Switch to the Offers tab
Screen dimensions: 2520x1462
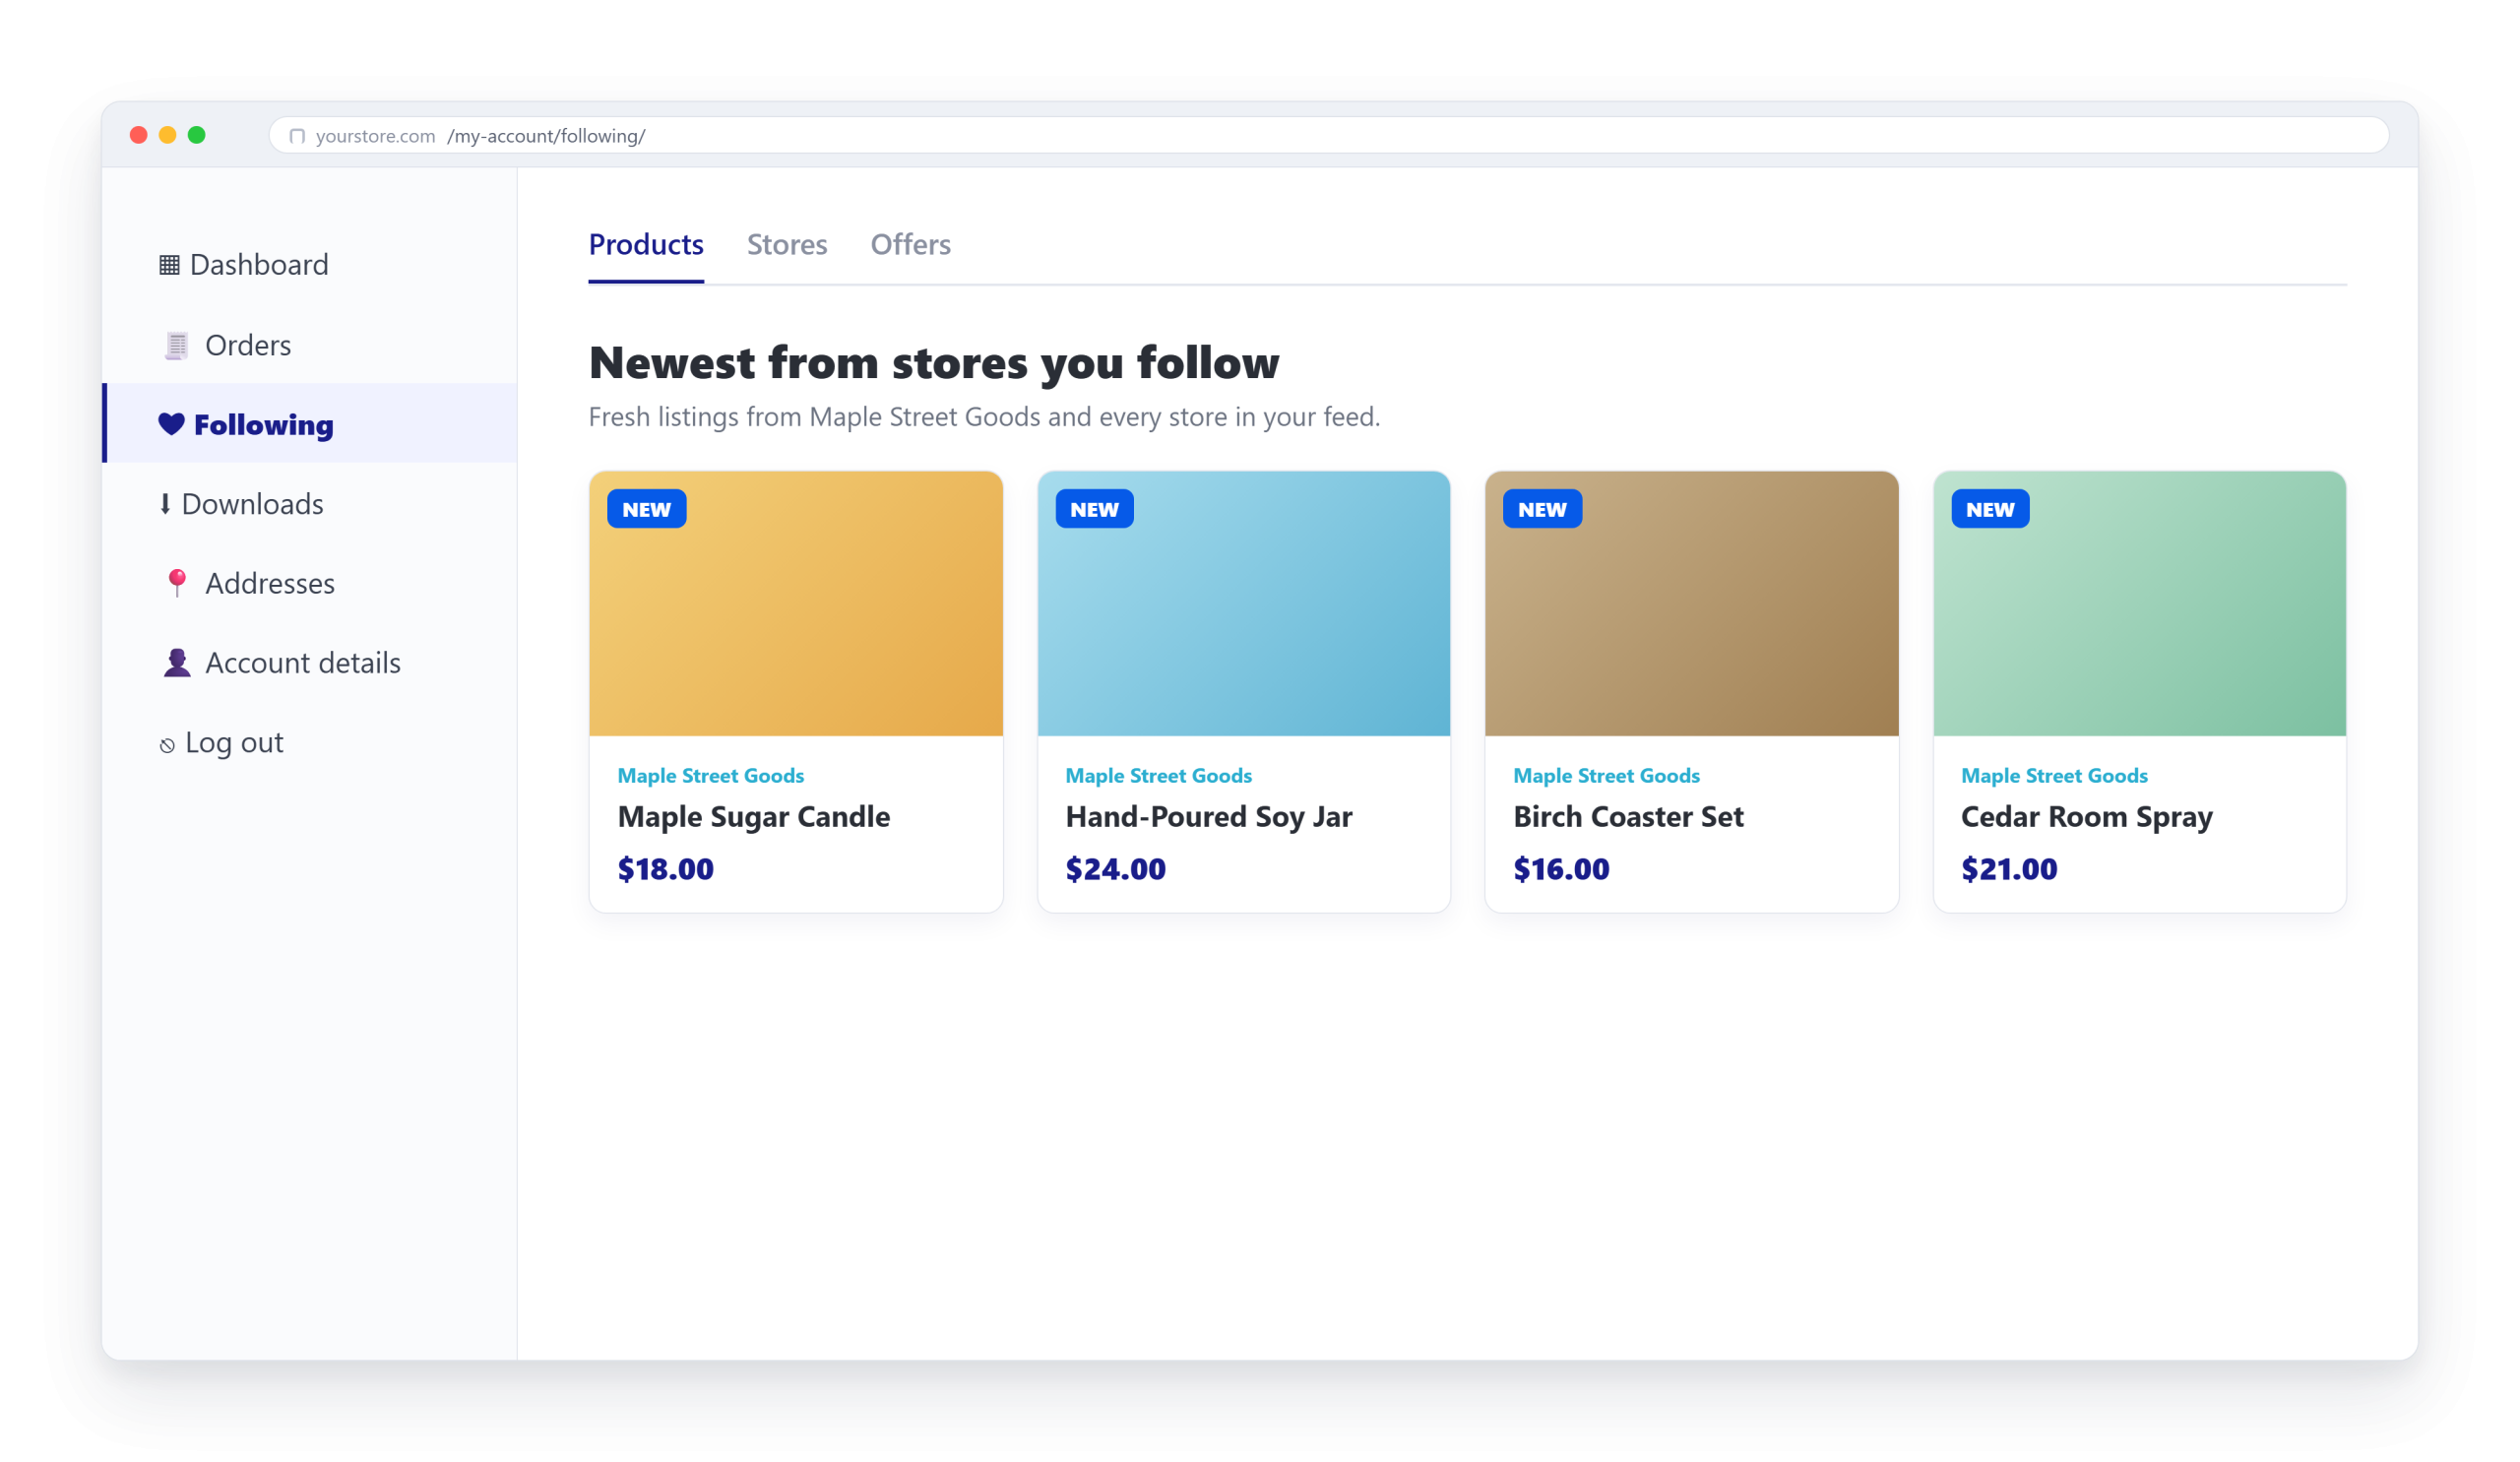click(x=910, y=245)
